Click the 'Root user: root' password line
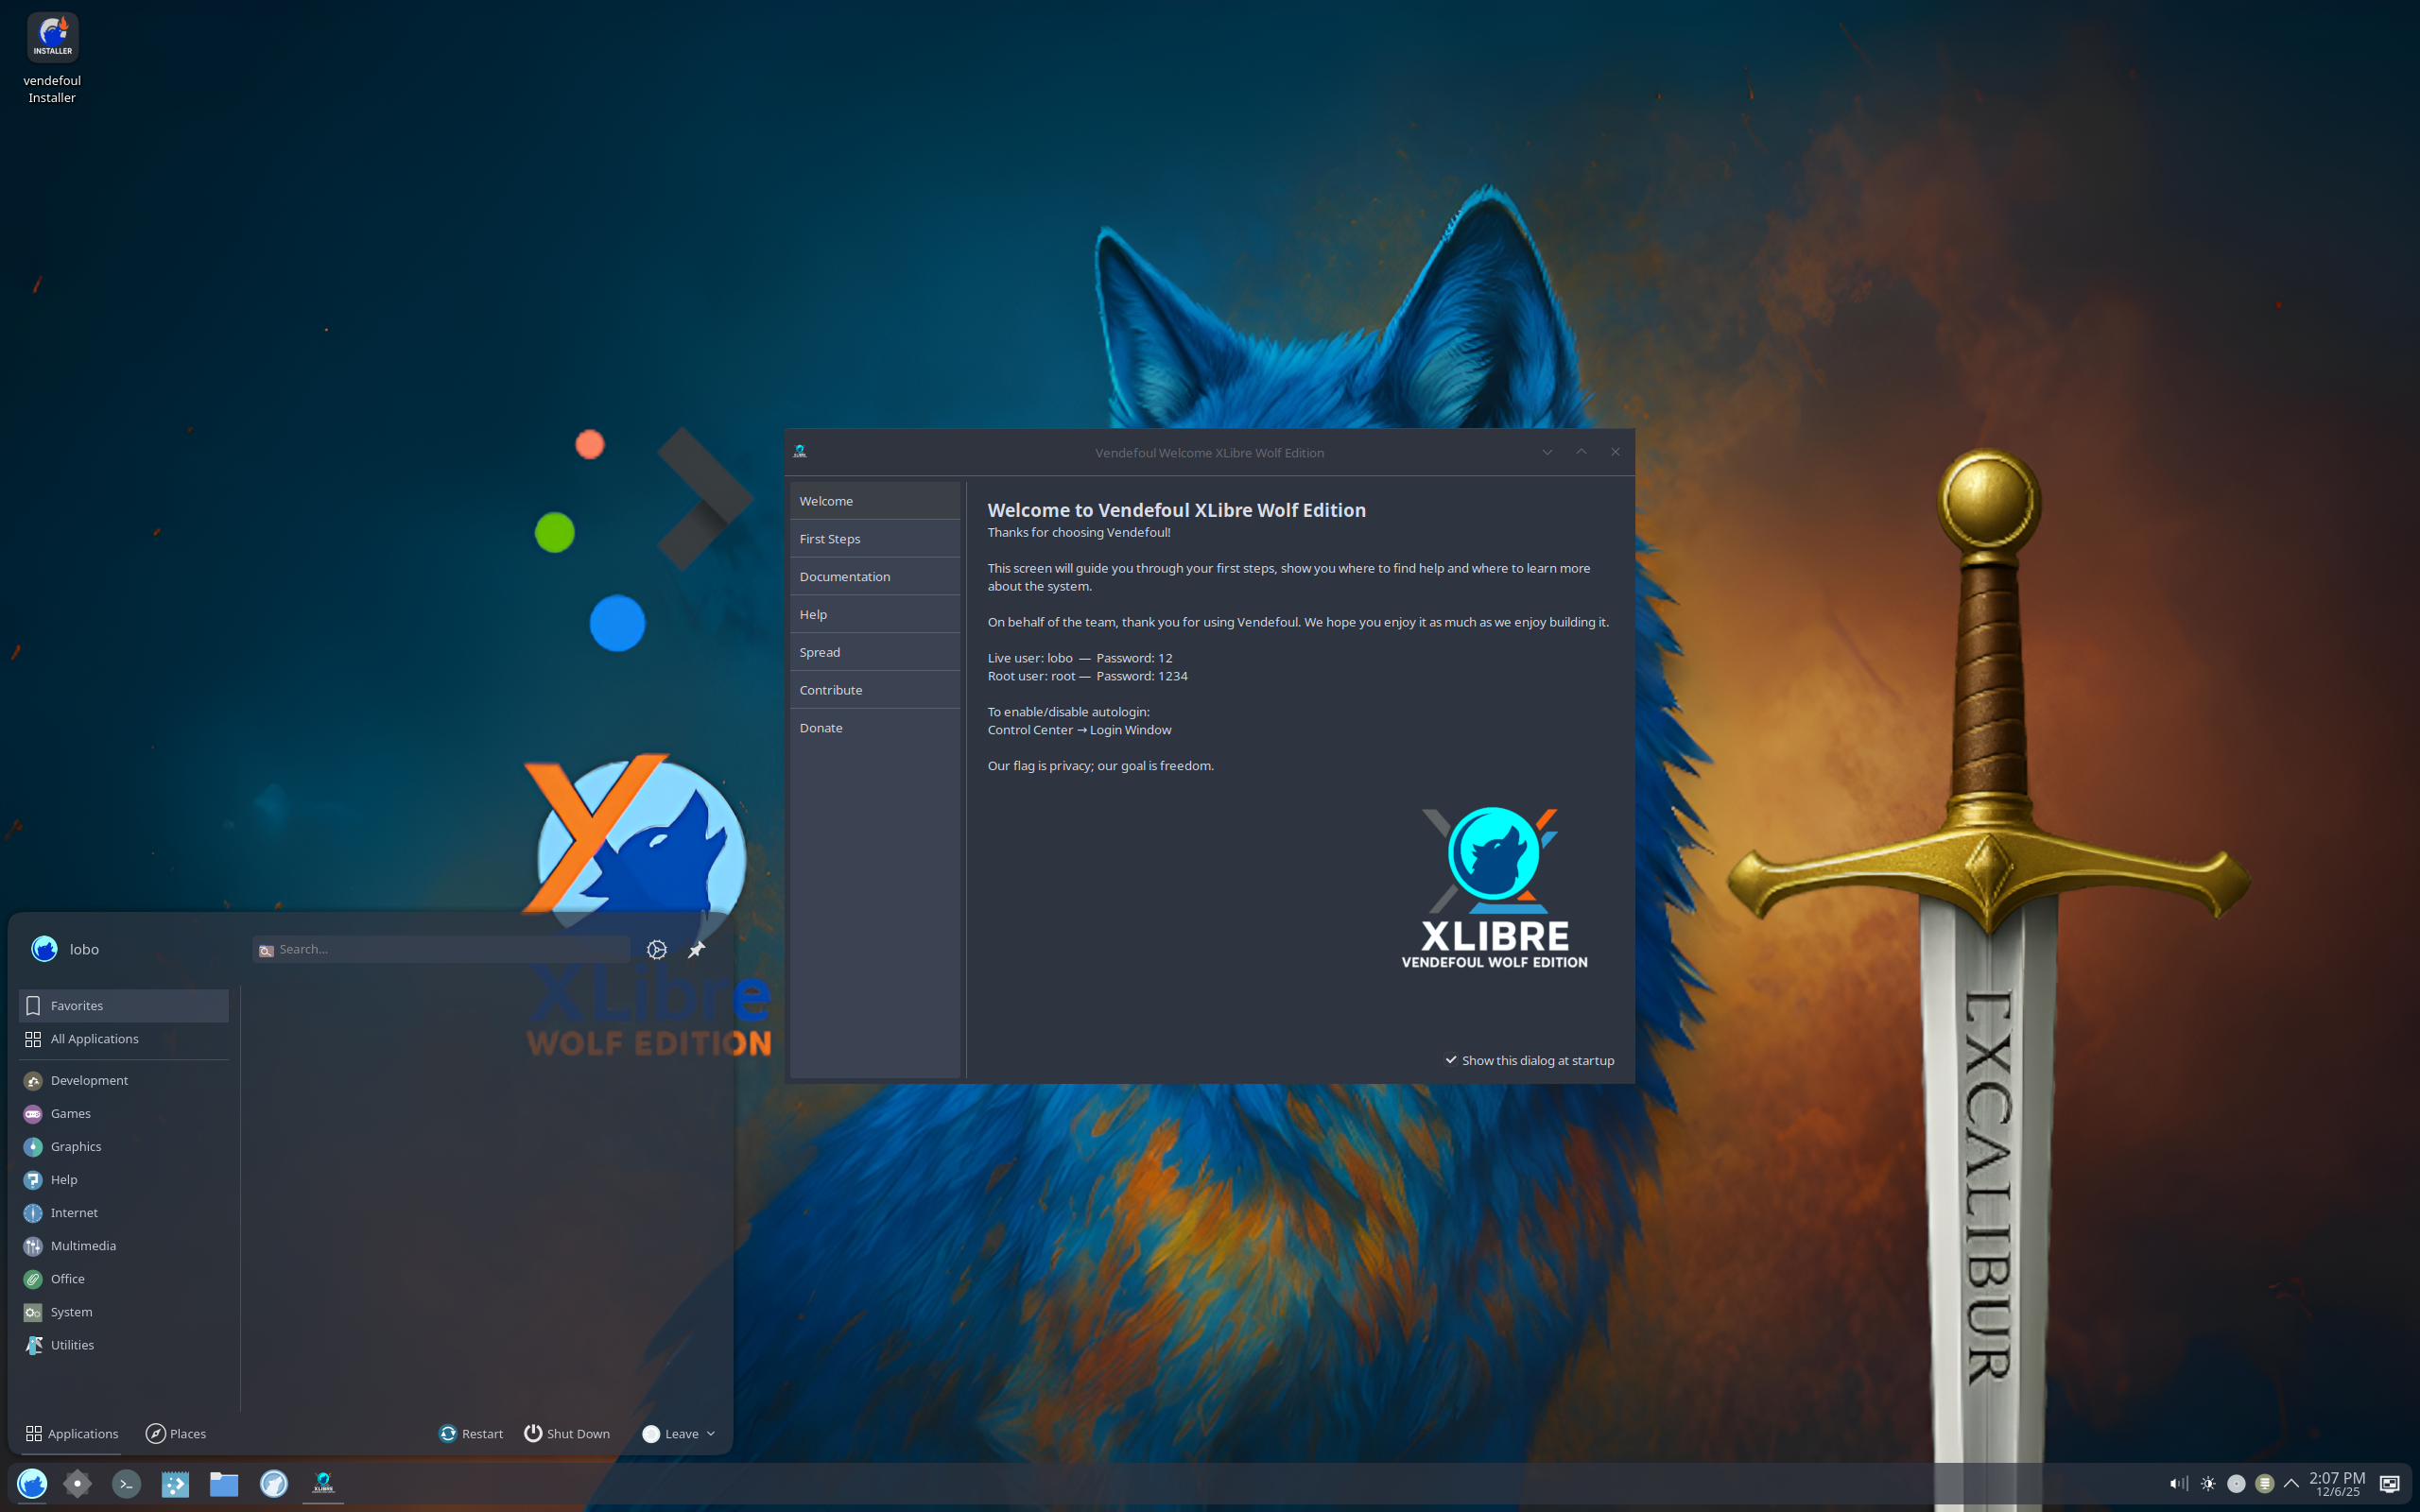This screenshot has width=2420, height=1512. tap(1087, 676)
